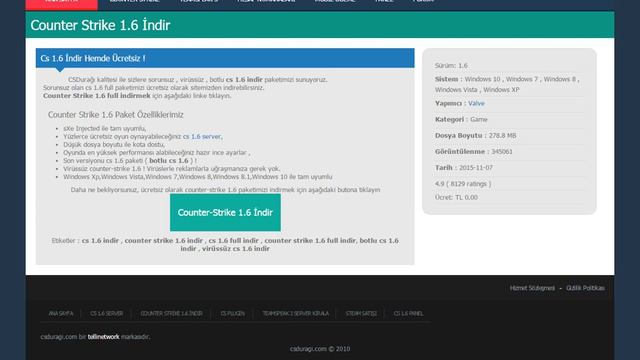This screenshot has width=640, height=360.
Task: Click the Counter-Strike 1.6 İndir download button
Action: coord(225,212)
